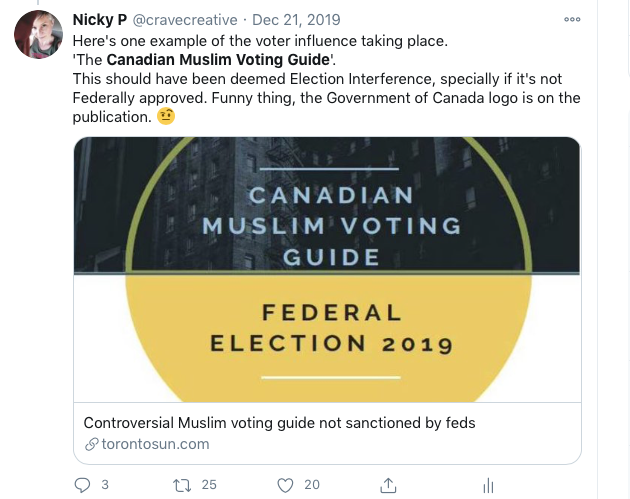Open Nicky P's profile picture
The height and width of the screenshot is (499, 630).
[39, 35]
